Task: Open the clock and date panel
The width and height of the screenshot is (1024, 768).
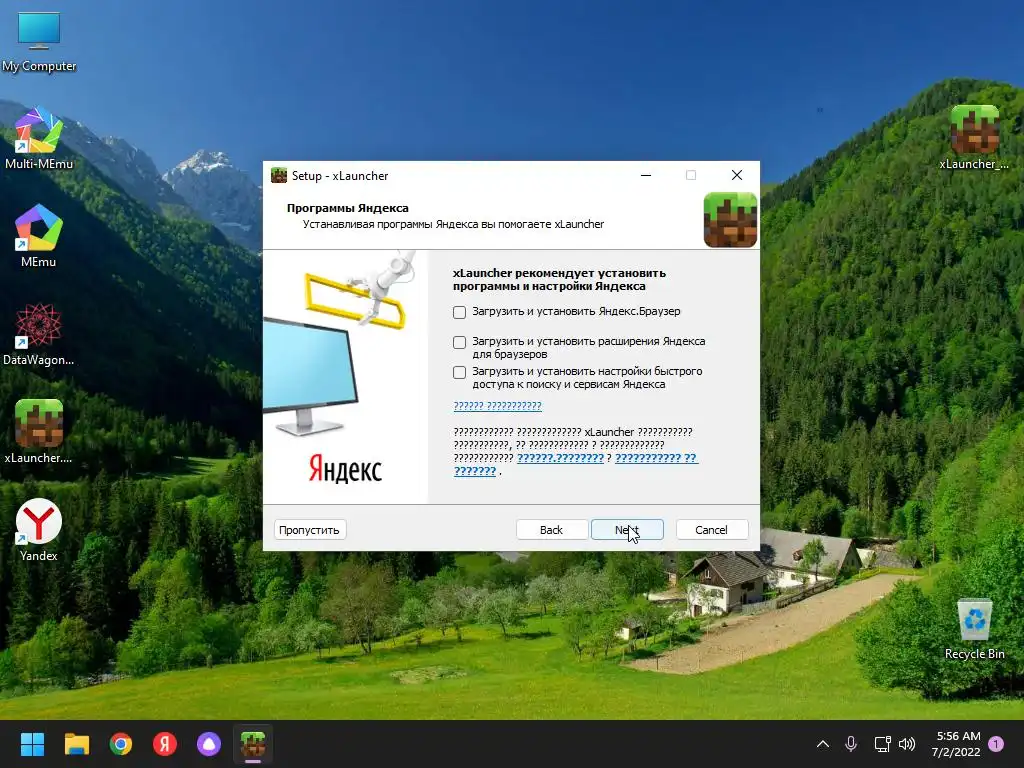Action: [956, 744]
